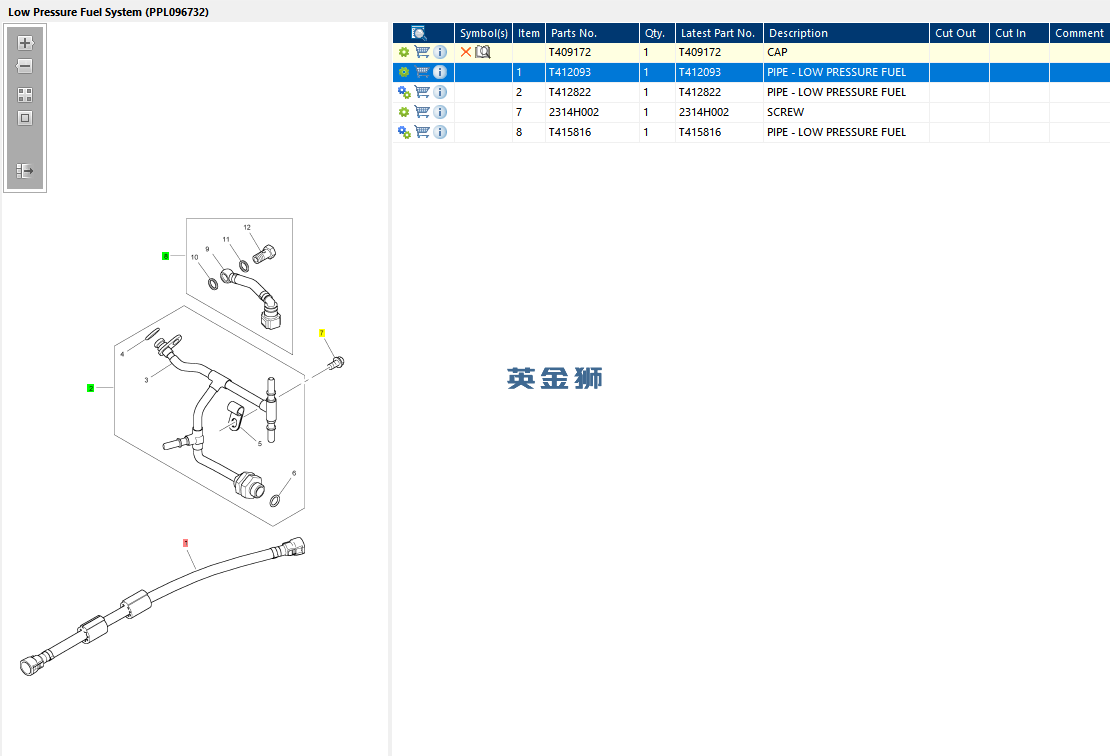Add T412093 pipe to cart
The image size is (1110, 756).
click(x=422, y=71)
